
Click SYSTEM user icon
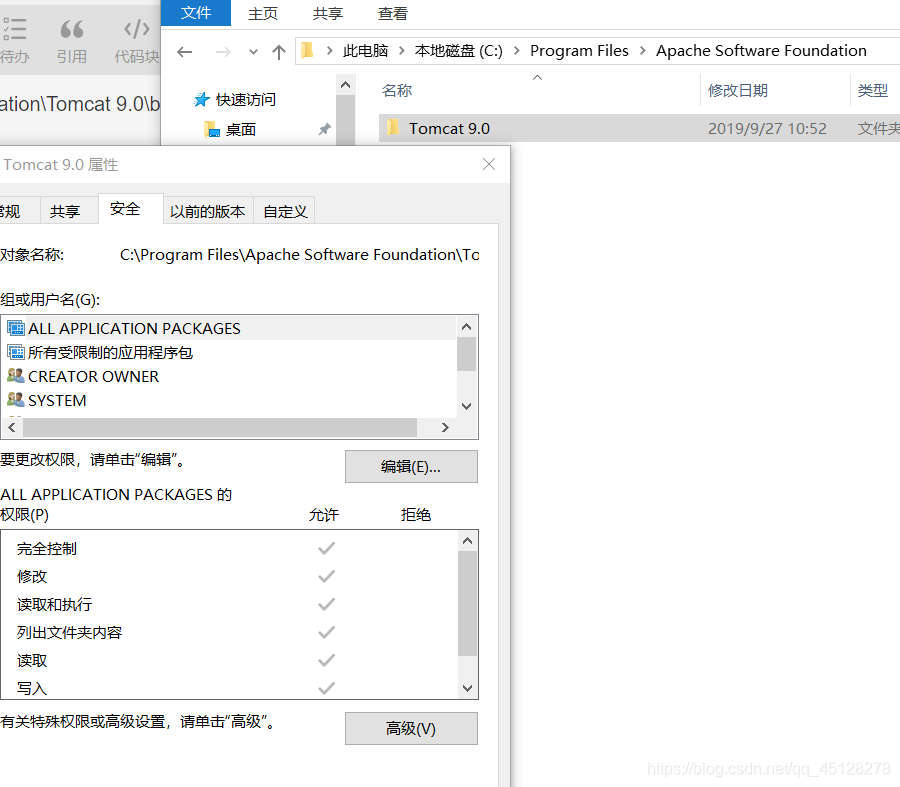point(16,400)
